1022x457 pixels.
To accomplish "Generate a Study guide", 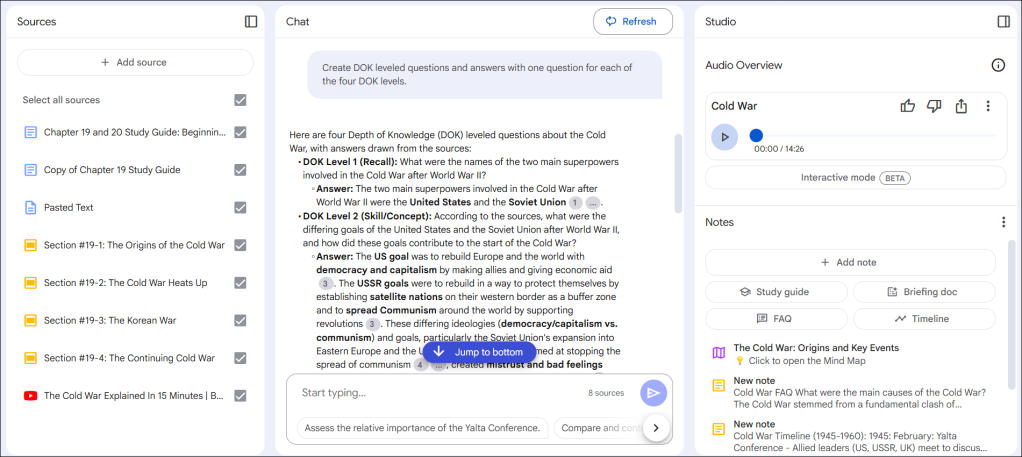I will pos(774,292).
